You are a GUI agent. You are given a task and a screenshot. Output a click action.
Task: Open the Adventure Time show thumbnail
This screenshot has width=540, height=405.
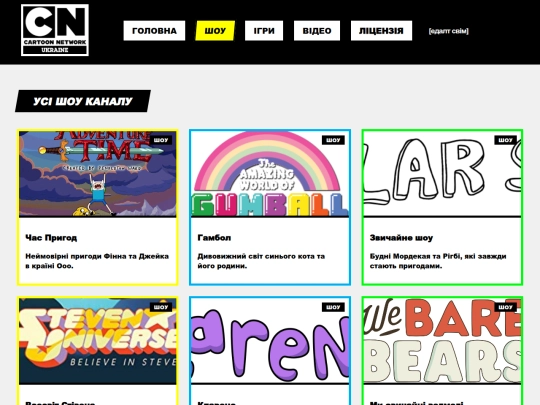98,174
